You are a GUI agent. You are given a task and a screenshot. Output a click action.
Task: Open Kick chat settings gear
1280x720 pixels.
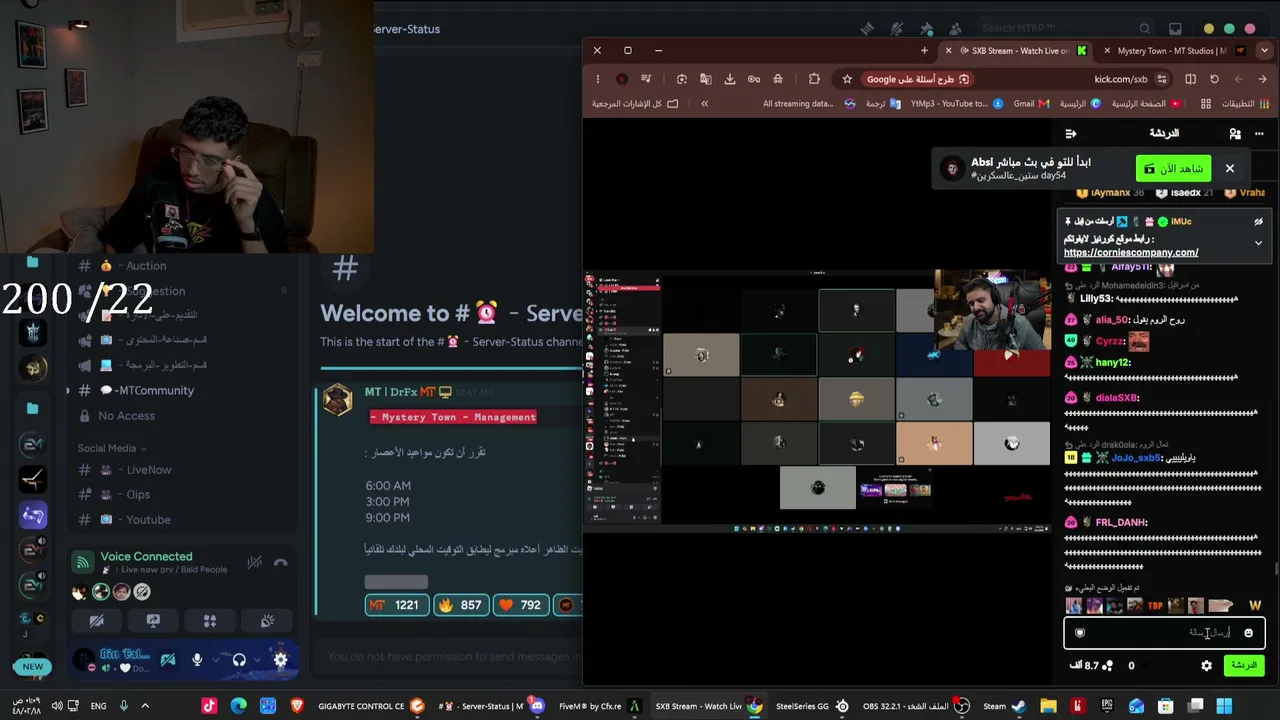pyautogui.click(x=1206, y=665)
